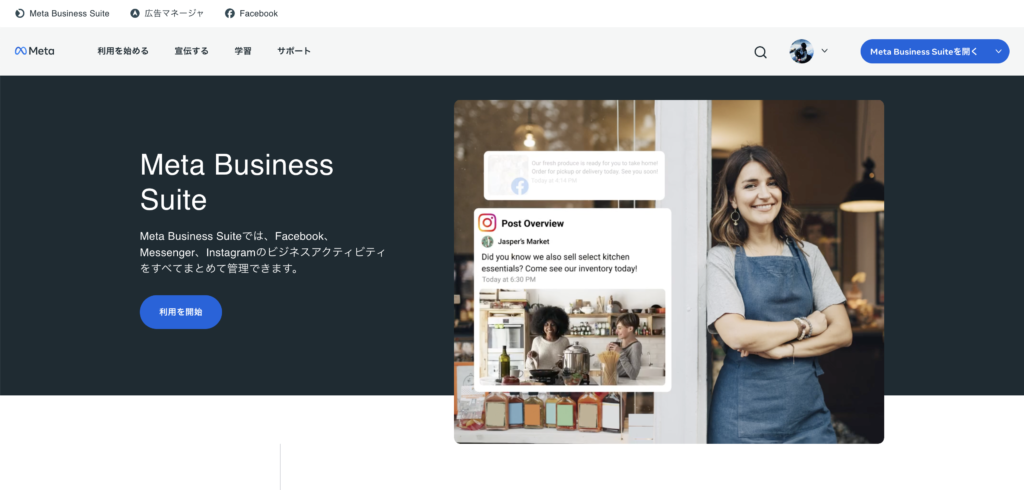Viewport: 1024px width, 490px height.
Task: Open the 宣伝する menu
Action: pos(191,51)
